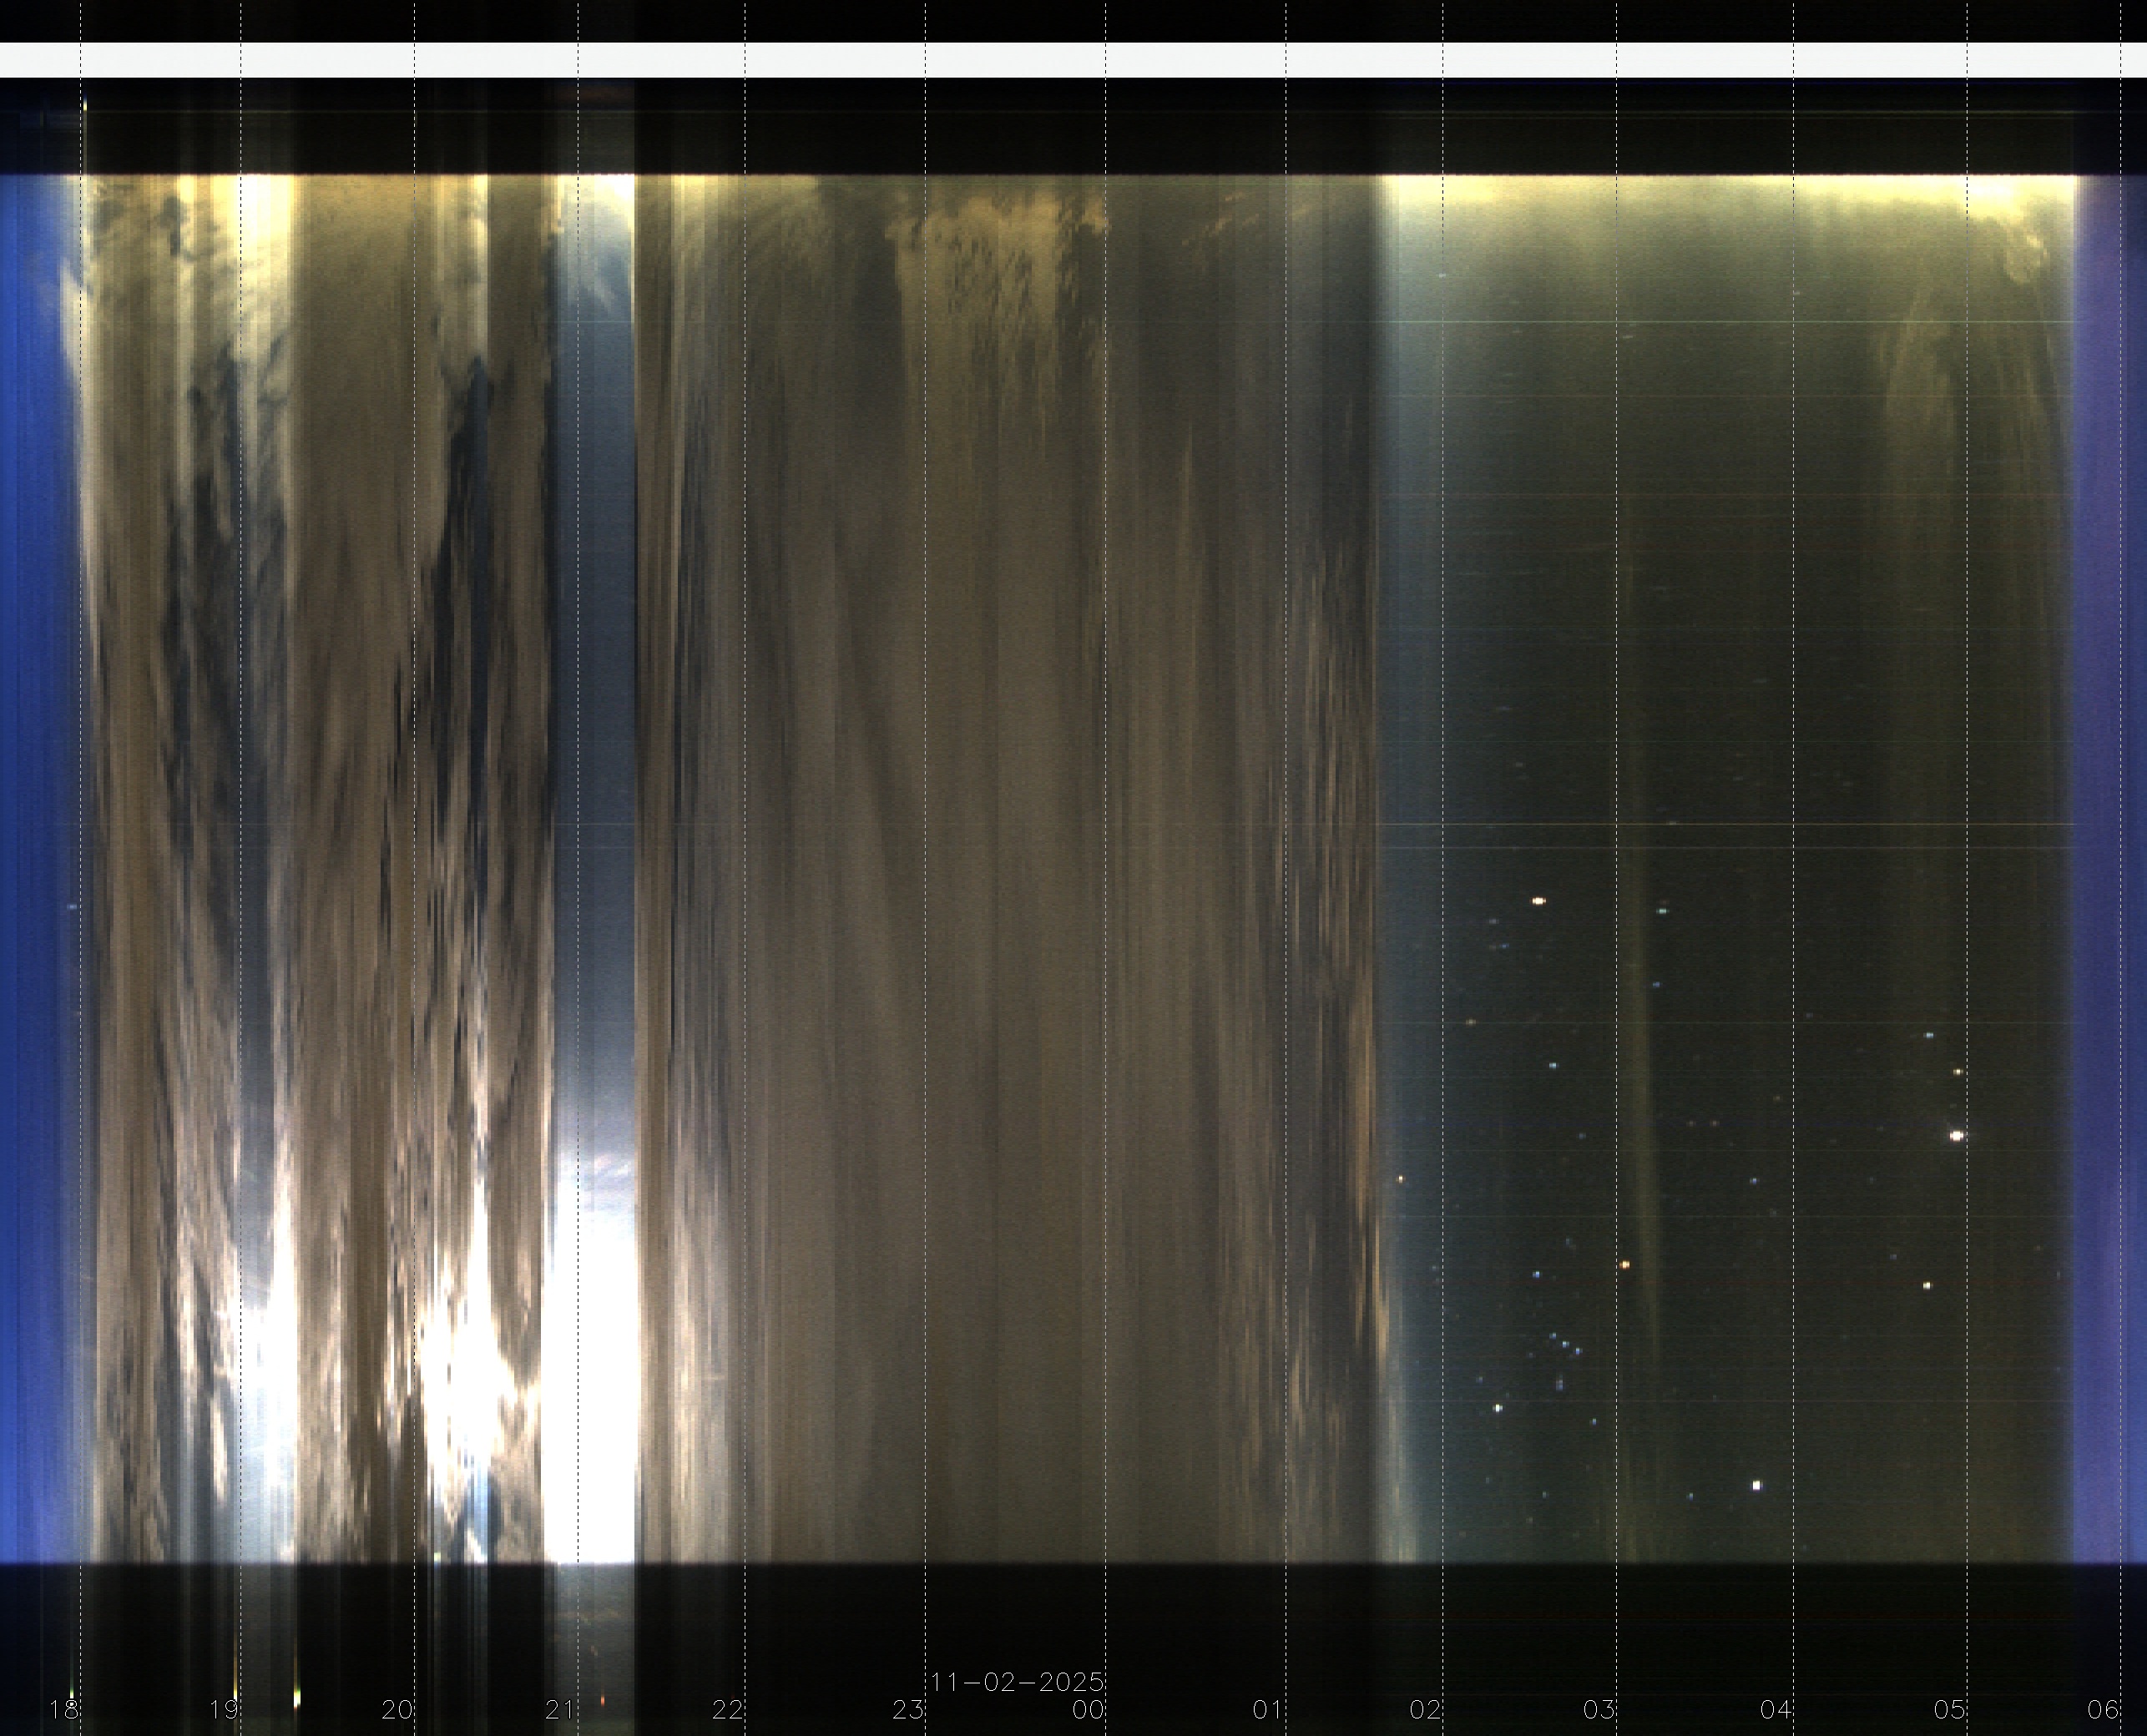Viewport: 2147px width, 1736px height.
Task: Click the 02 hour label
Action: 1425,1709
